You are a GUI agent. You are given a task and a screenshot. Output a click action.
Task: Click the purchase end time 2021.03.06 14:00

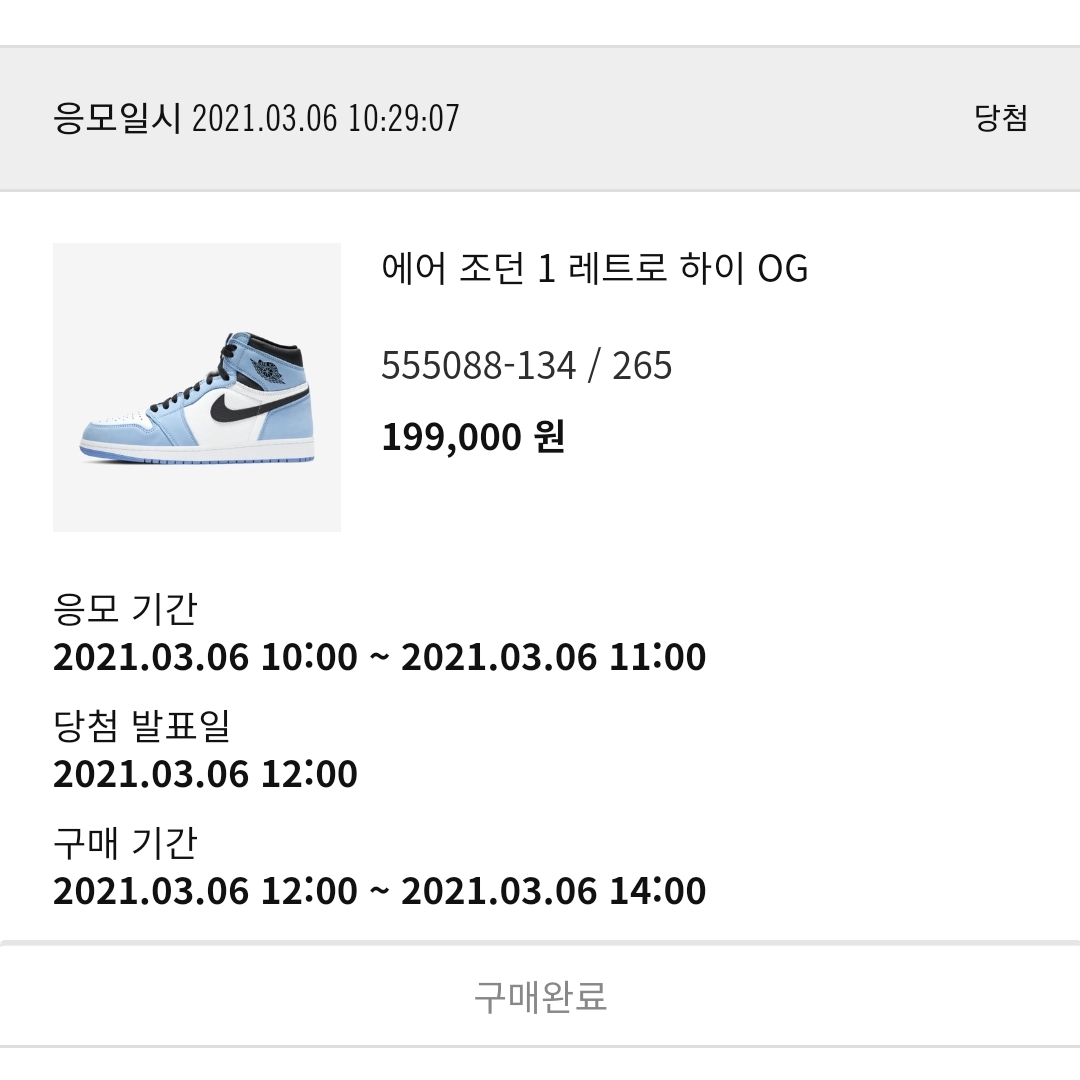click(553, 891)
